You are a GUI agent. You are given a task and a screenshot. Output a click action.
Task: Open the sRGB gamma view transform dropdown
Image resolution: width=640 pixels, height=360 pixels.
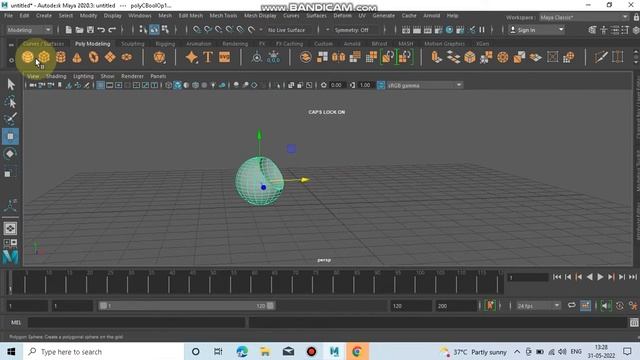coord(424,85)
